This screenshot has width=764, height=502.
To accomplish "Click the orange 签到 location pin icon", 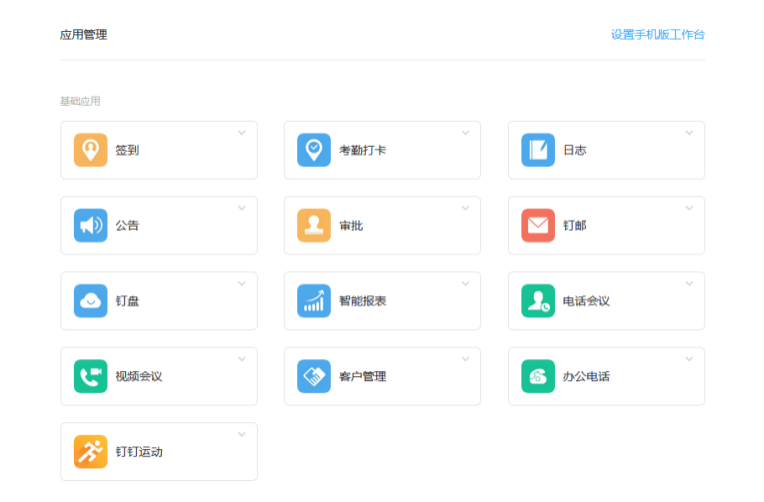I will pyautogui.click(x=91, y=150).
